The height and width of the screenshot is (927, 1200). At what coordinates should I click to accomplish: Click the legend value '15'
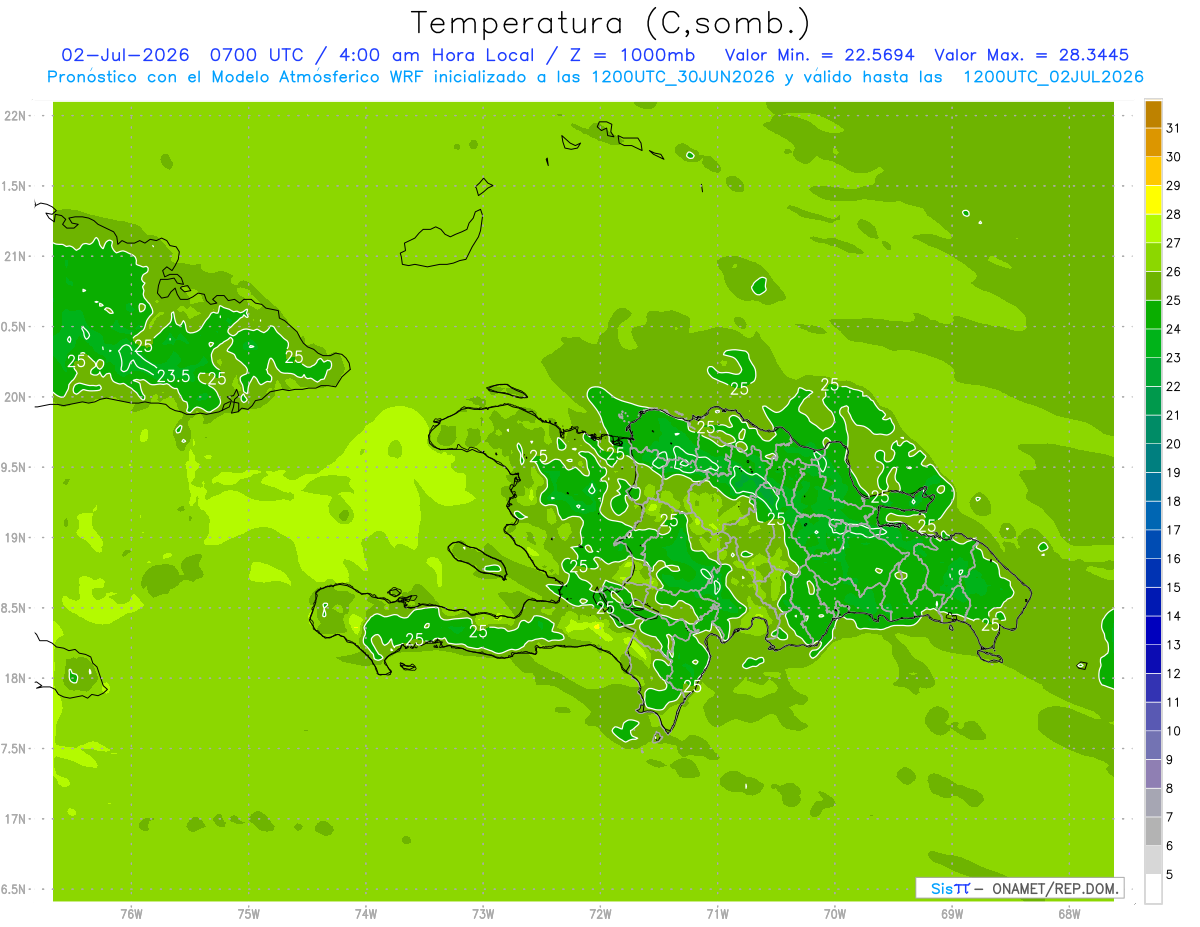pyautogui.click(x=1174, y=588)
